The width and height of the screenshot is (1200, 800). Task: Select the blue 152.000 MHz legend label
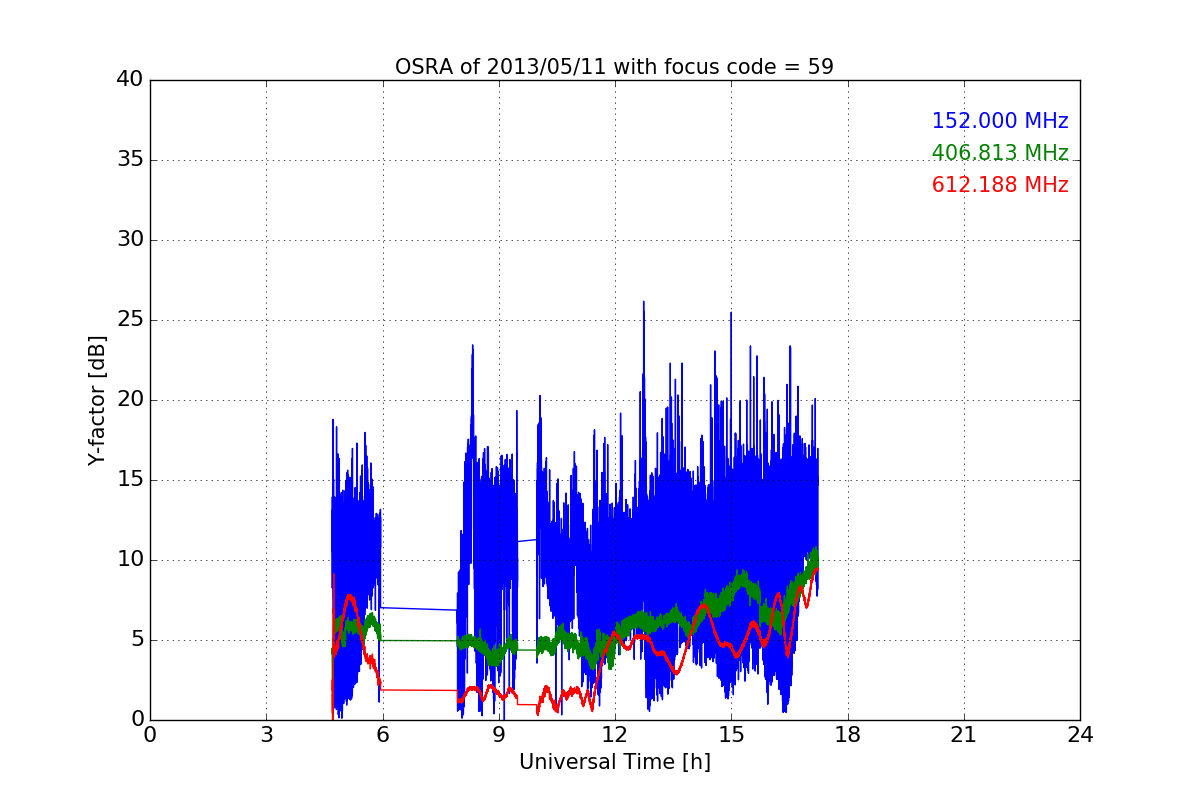coord(1000,121)
